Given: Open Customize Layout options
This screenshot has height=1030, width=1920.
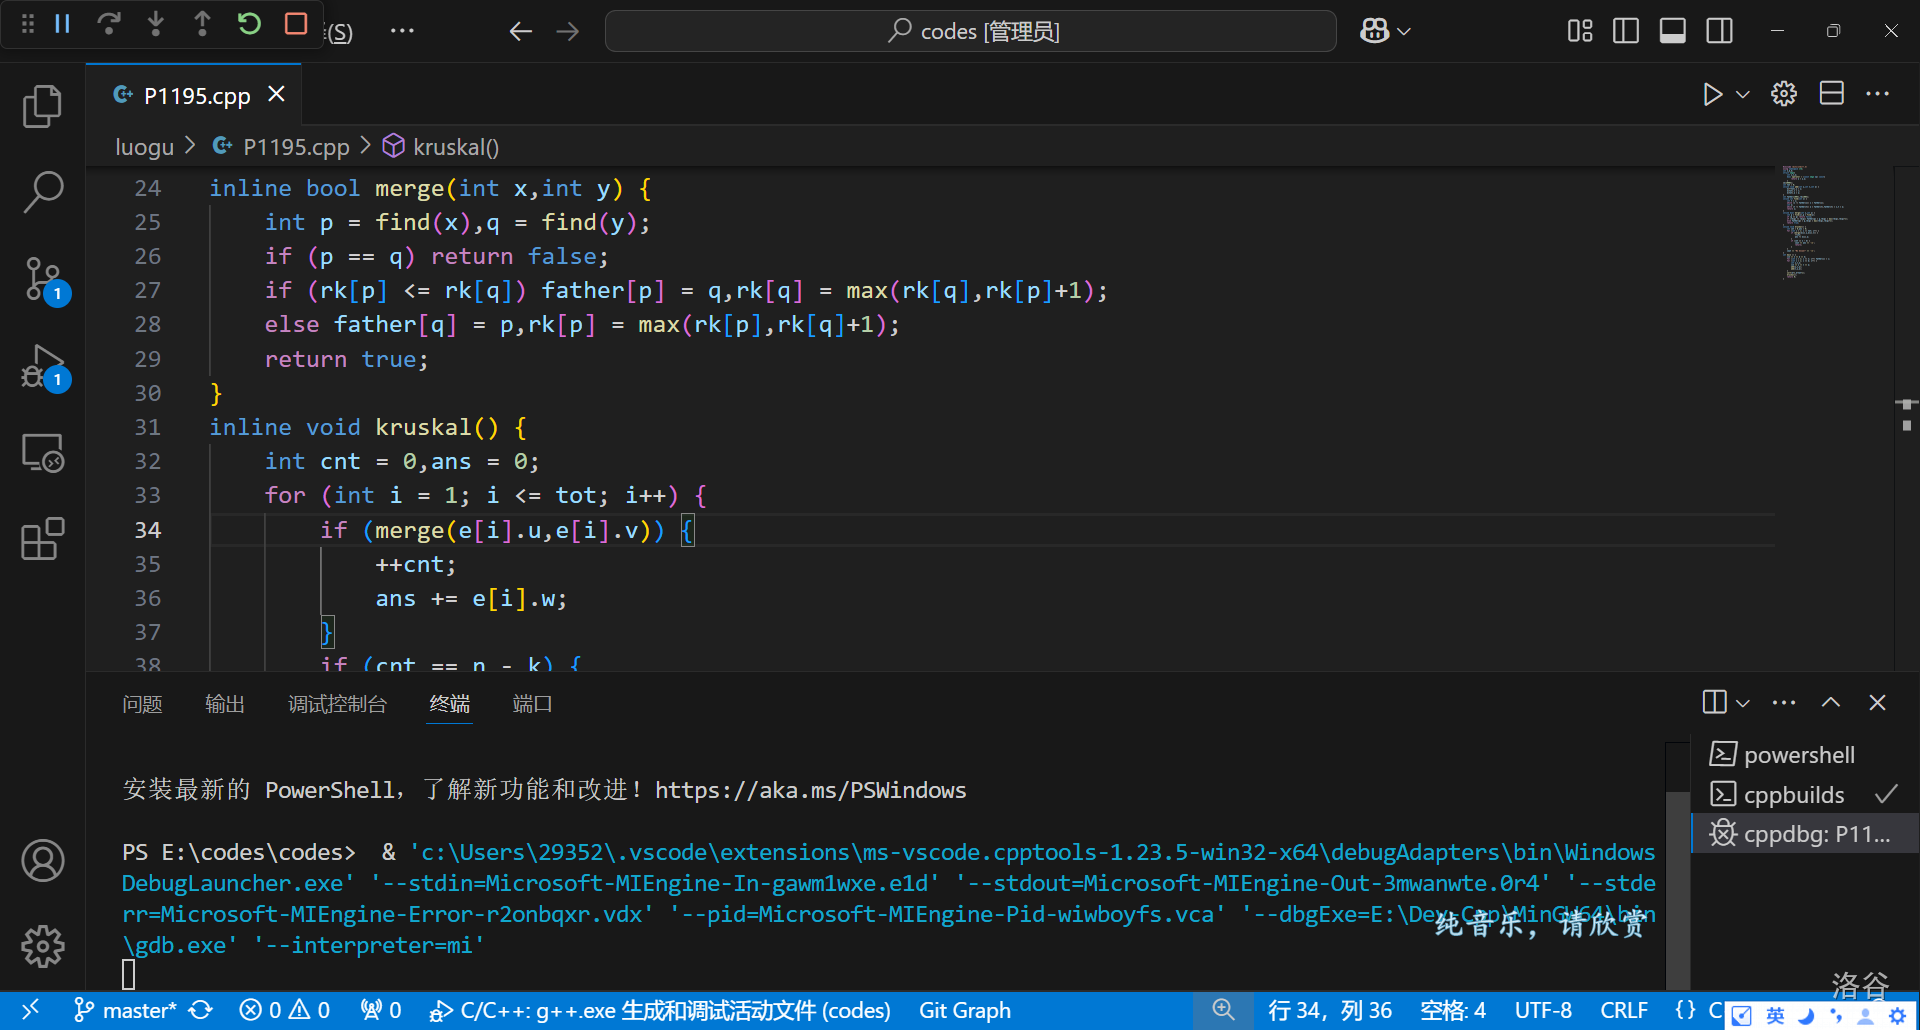Looking at the screenshot, I should click(x=1580, y=31).
